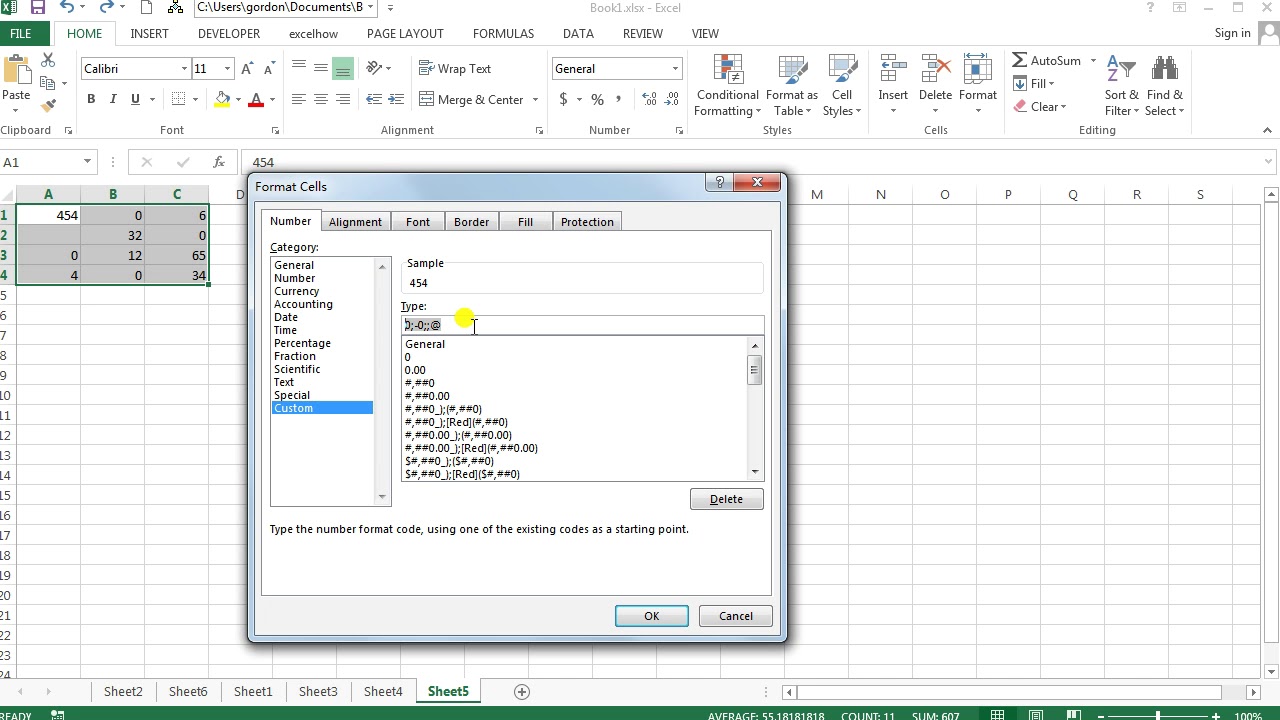
Task: Toggle Italic formatting
Action: click(x=113, y=99)
